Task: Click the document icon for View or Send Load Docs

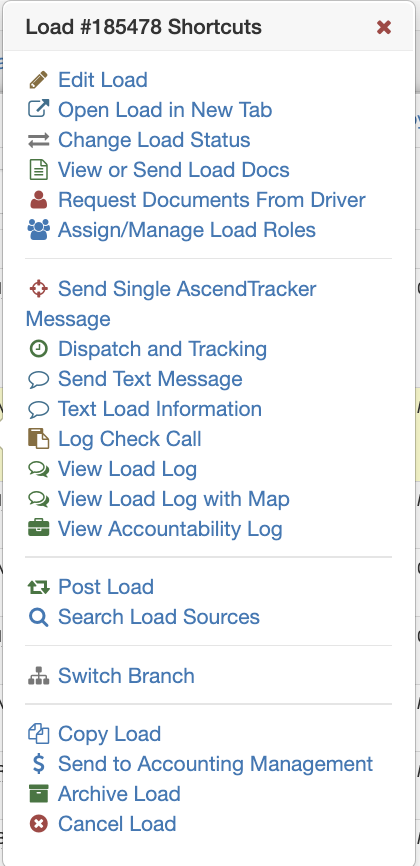Action: tap(38, 170)
